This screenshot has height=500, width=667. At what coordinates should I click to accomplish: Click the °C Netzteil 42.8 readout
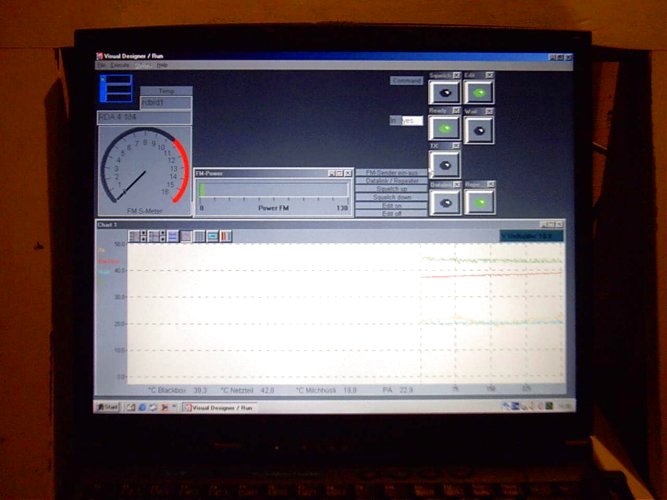247,390
